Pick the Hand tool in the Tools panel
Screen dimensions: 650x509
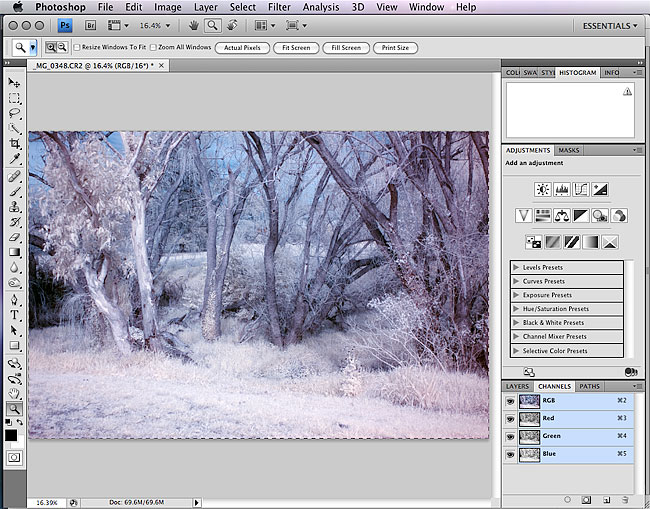pos(15,394)
